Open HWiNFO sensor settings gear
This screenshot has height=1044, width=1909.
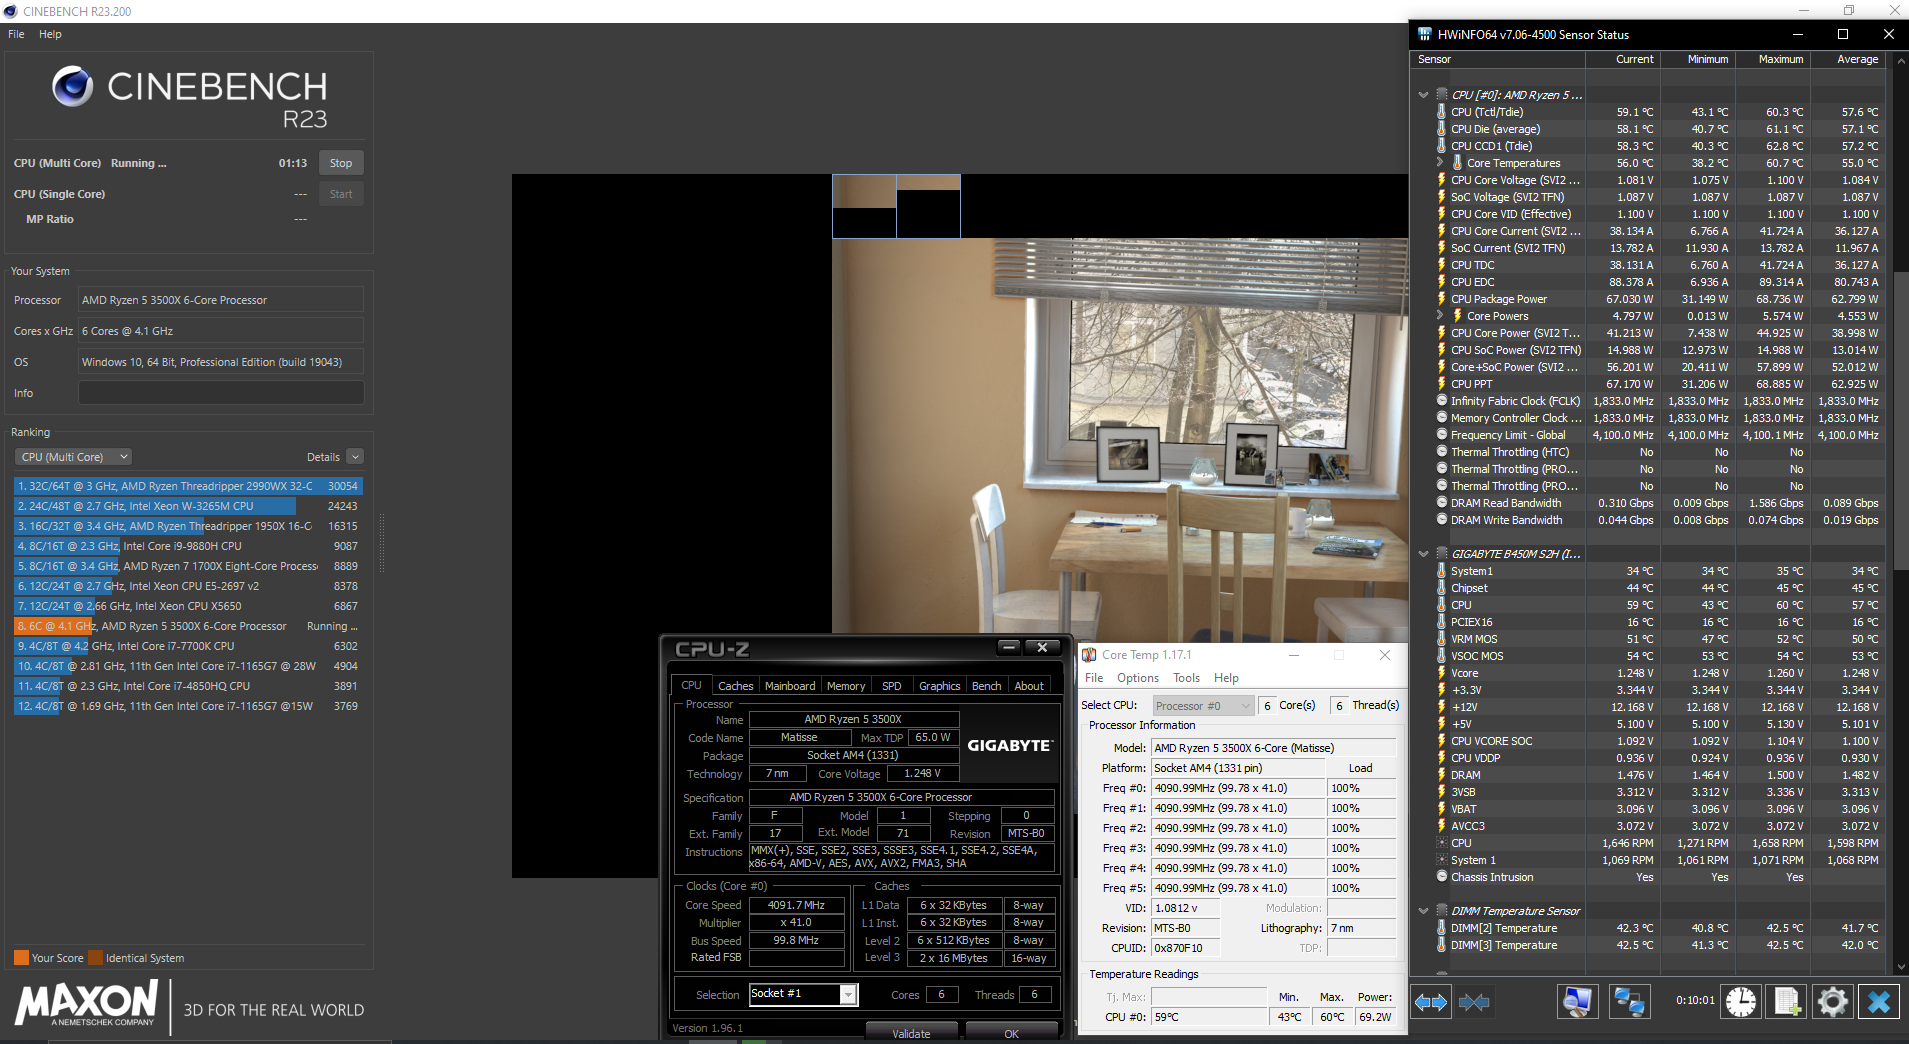tap(1833, 1001)
